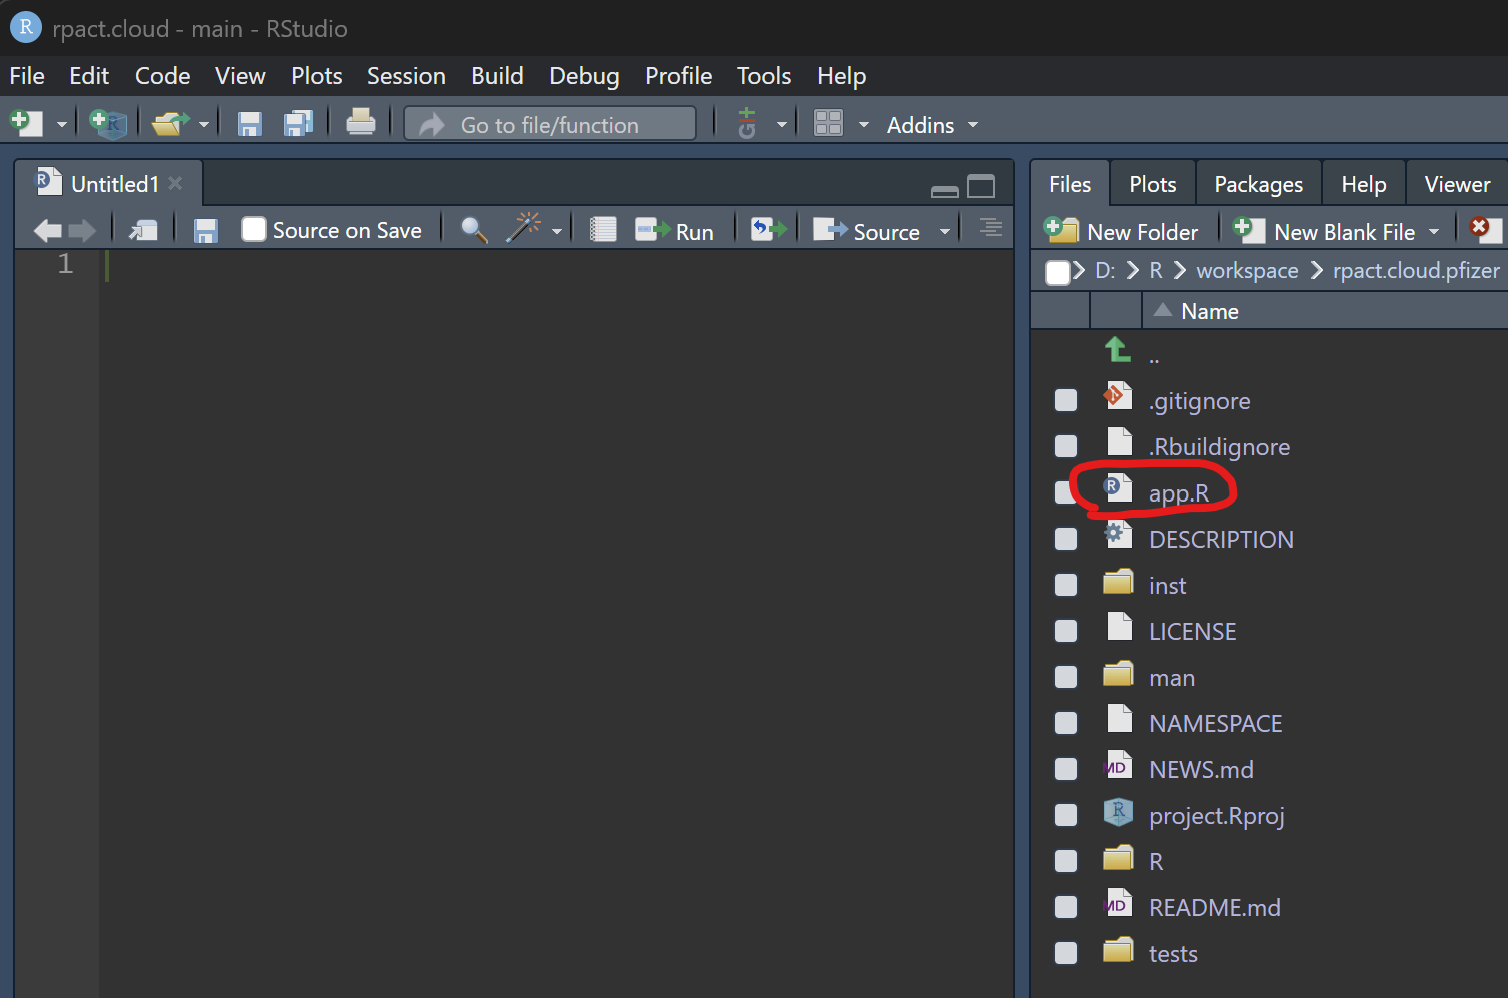The width and height of the screenshot is (1508, 998).
Task: Click the Run button to execute code
Action: click(x=679, y=229)
